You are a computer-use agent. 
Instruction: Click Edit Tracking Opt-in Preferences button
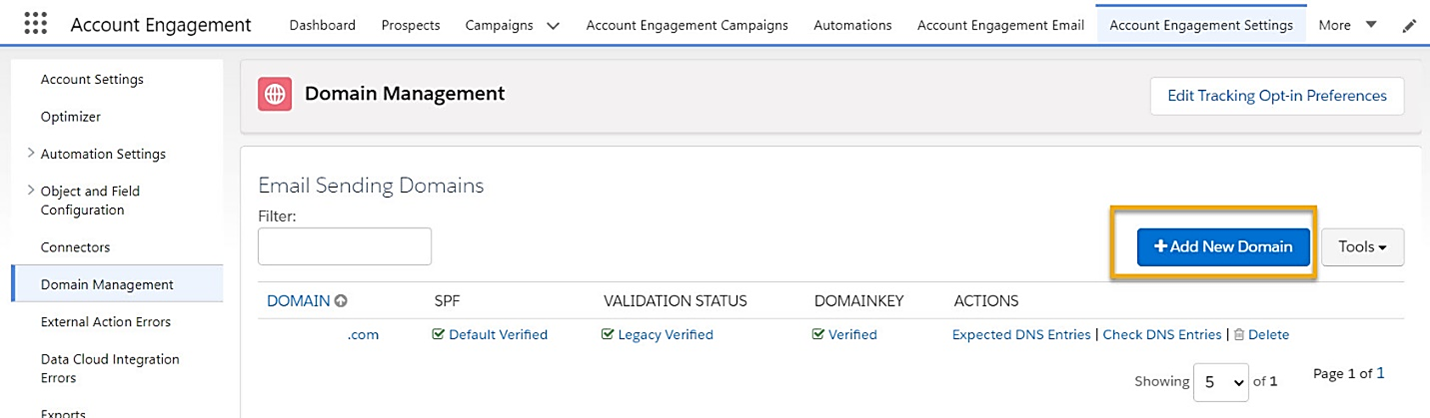[1277, 96]
